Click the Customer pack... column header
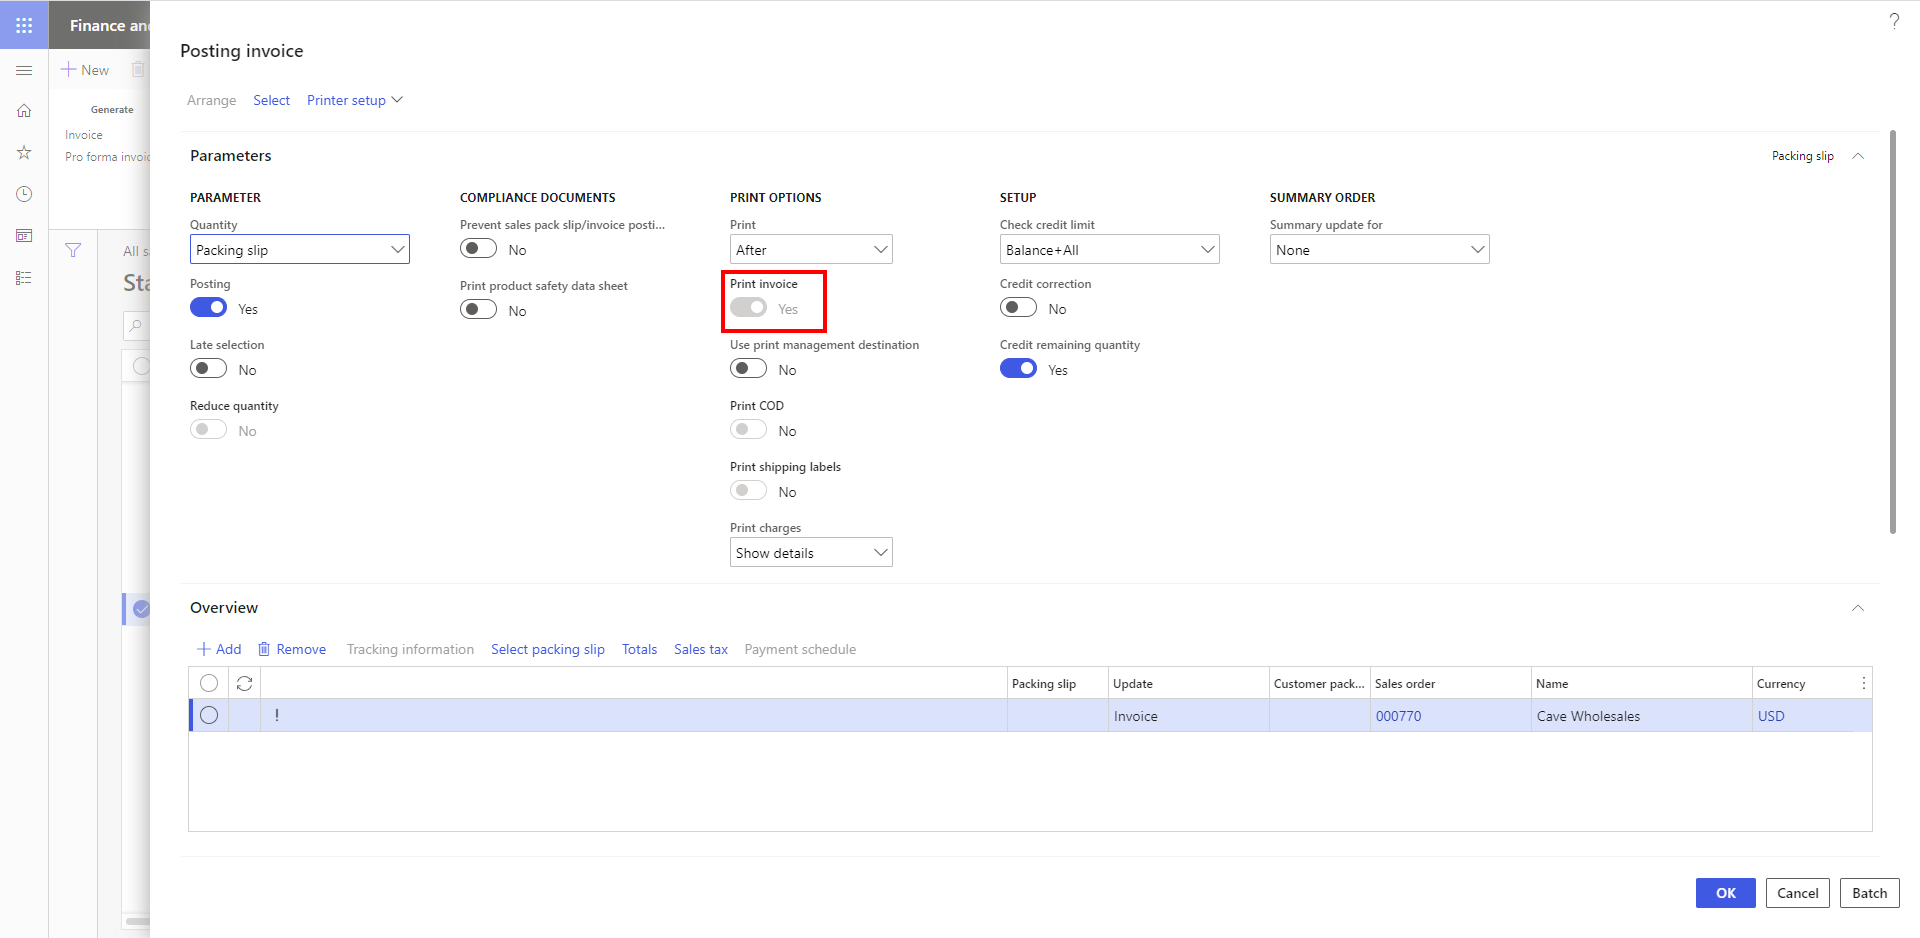The image size is (1920, 938). point(1319,683)
